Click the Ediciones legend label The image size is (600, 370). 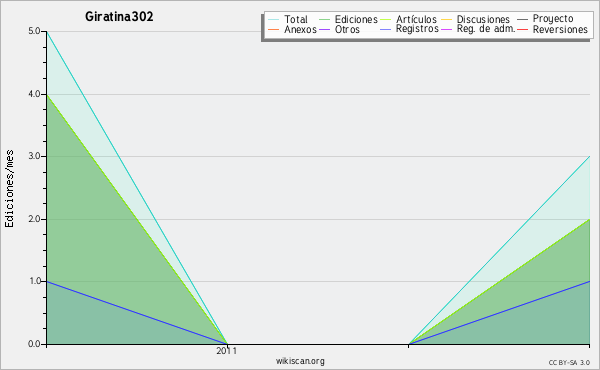356,20
